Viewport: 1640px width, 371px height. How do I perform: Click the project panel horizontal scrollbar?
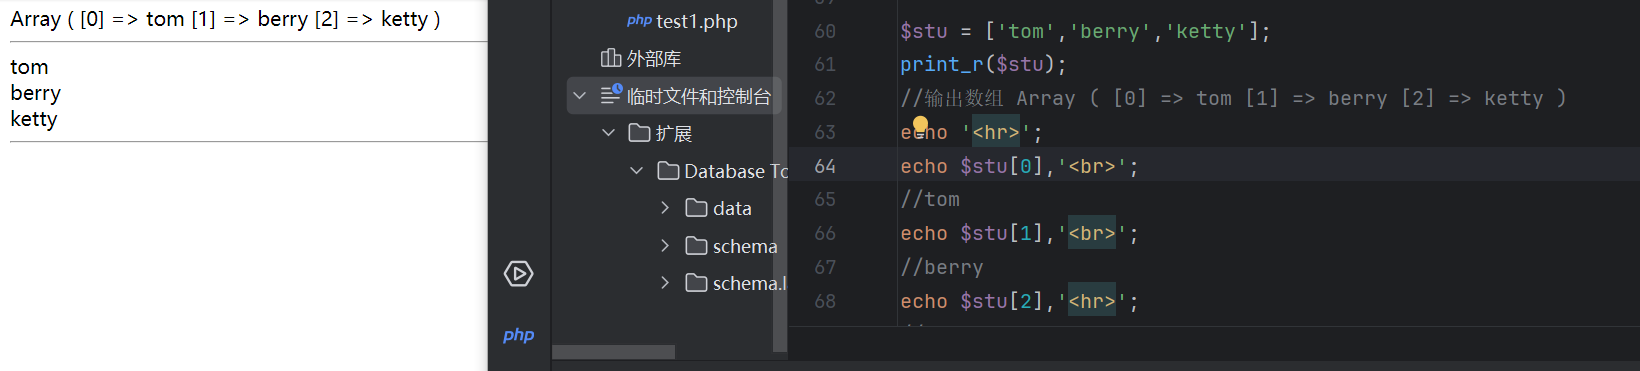pos(613,352)
